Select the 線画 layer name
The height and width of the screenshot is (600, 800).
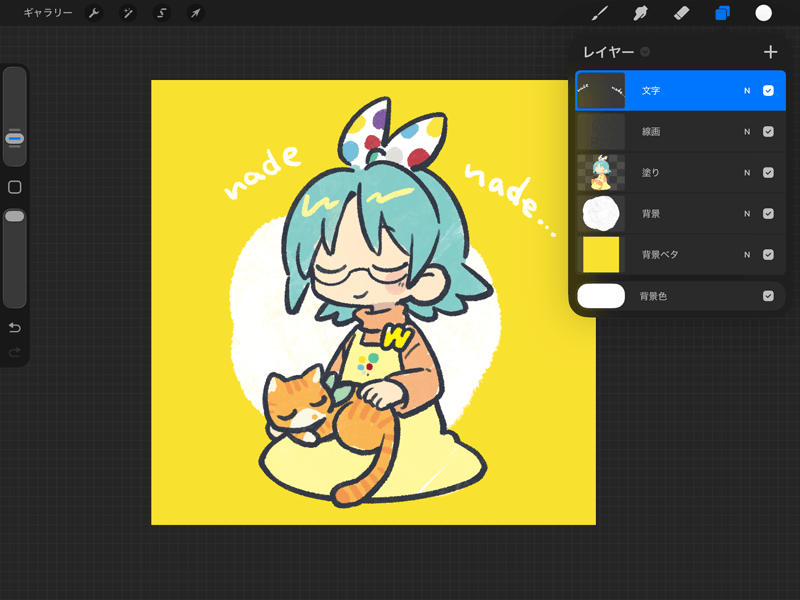click(651, 132)
